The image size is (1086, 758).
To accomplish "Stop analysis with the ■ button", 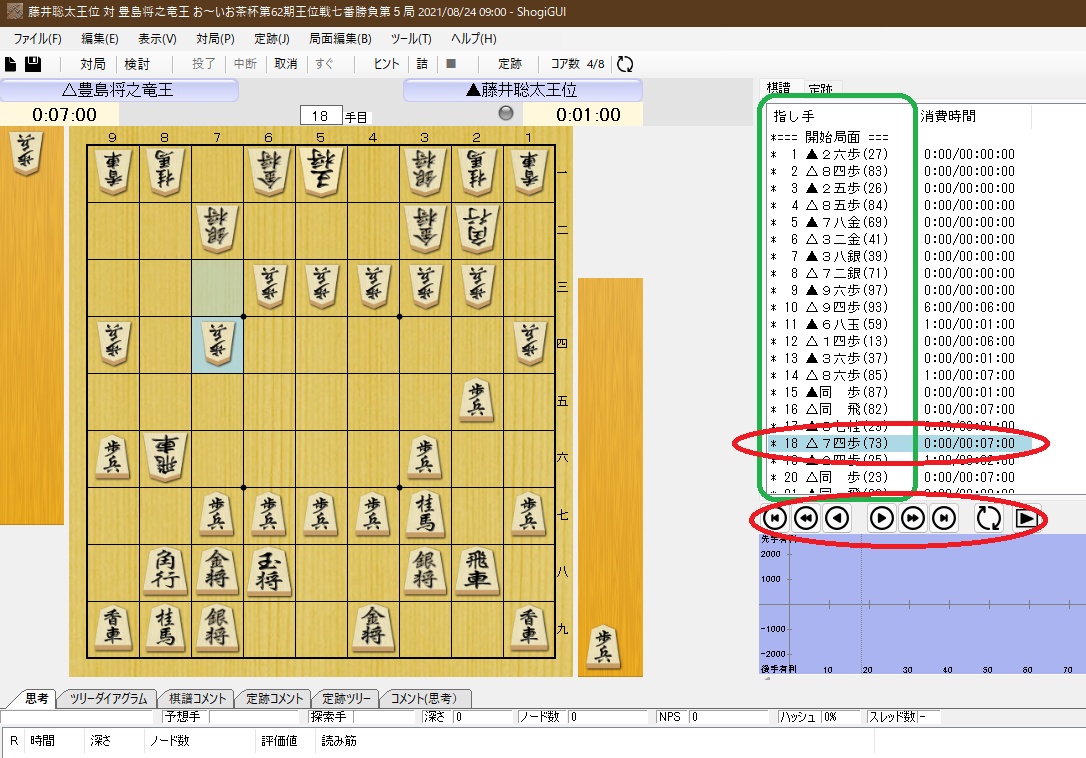I will [x=452, y=63].
